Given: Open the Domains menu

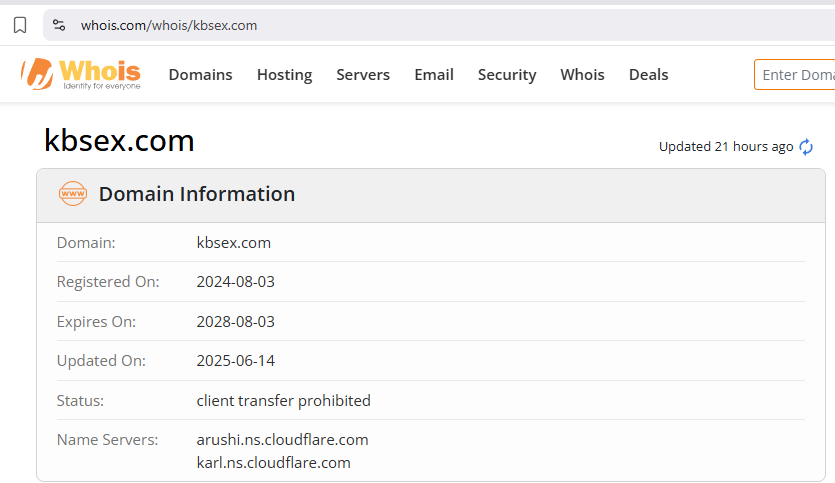Looking at the screenshot, I should tap(200, 75).
